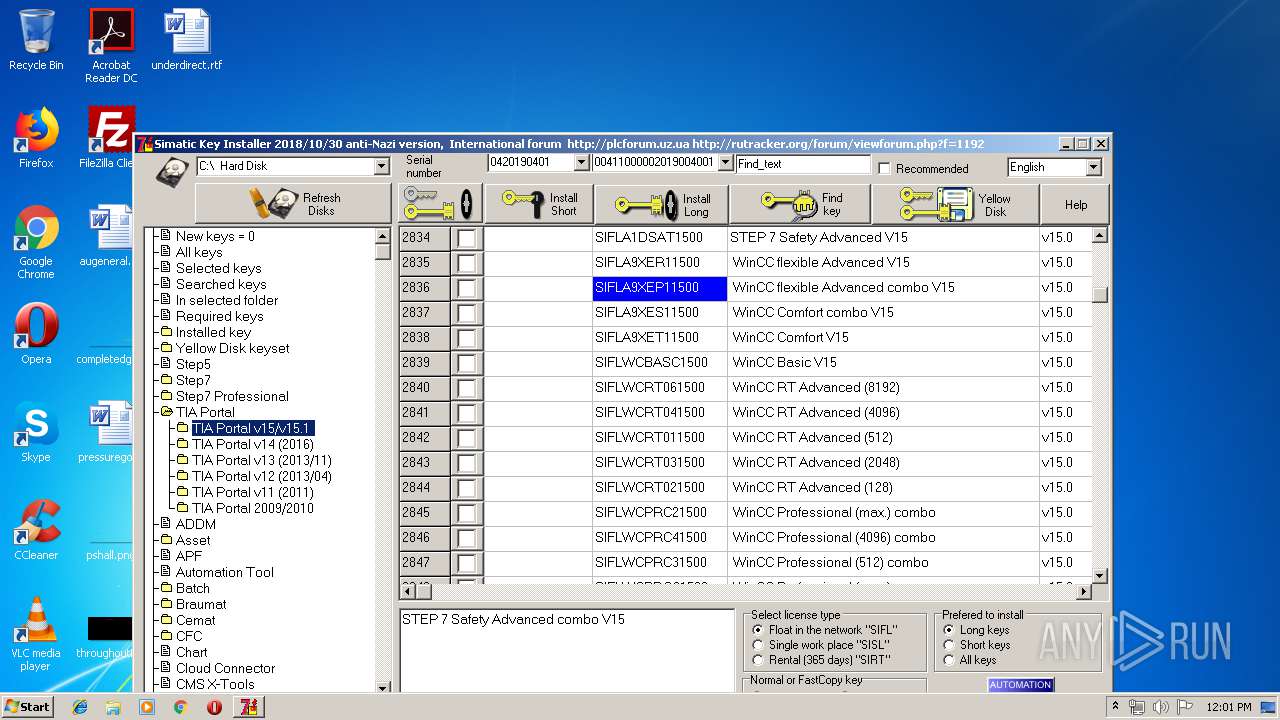Click the yellow key toolbar button
Screen dimensions: 1280x720
[x=441, y=204]
